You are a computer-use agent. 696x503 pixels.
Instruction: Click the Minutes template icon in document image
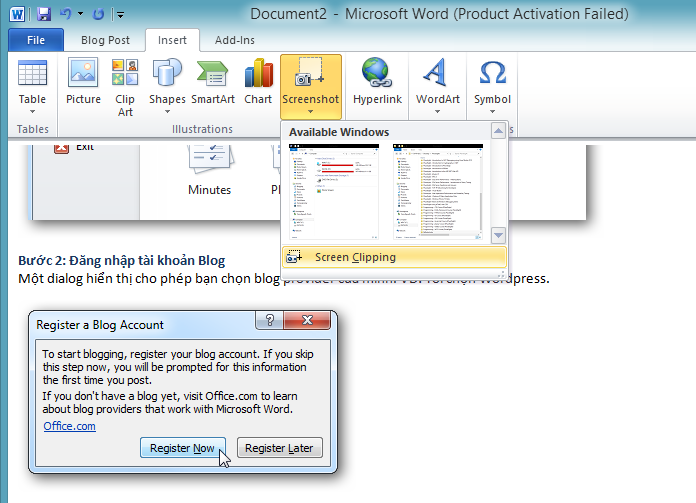pyautogui.click(x=210, y=159)
